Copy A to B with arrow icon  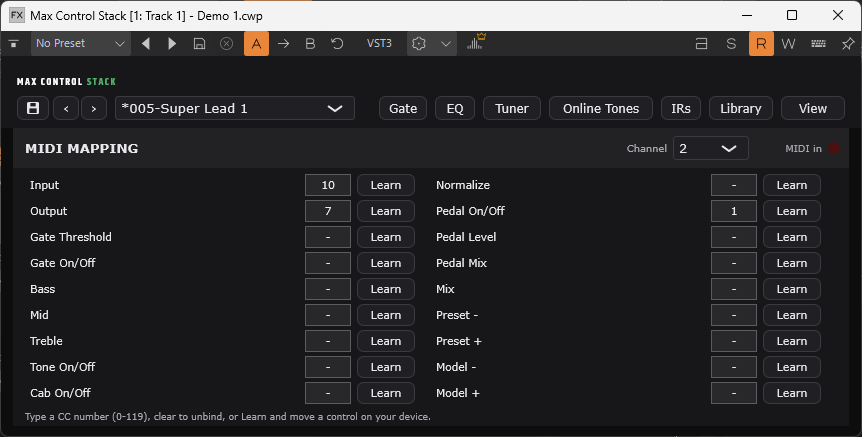[284, 43]
